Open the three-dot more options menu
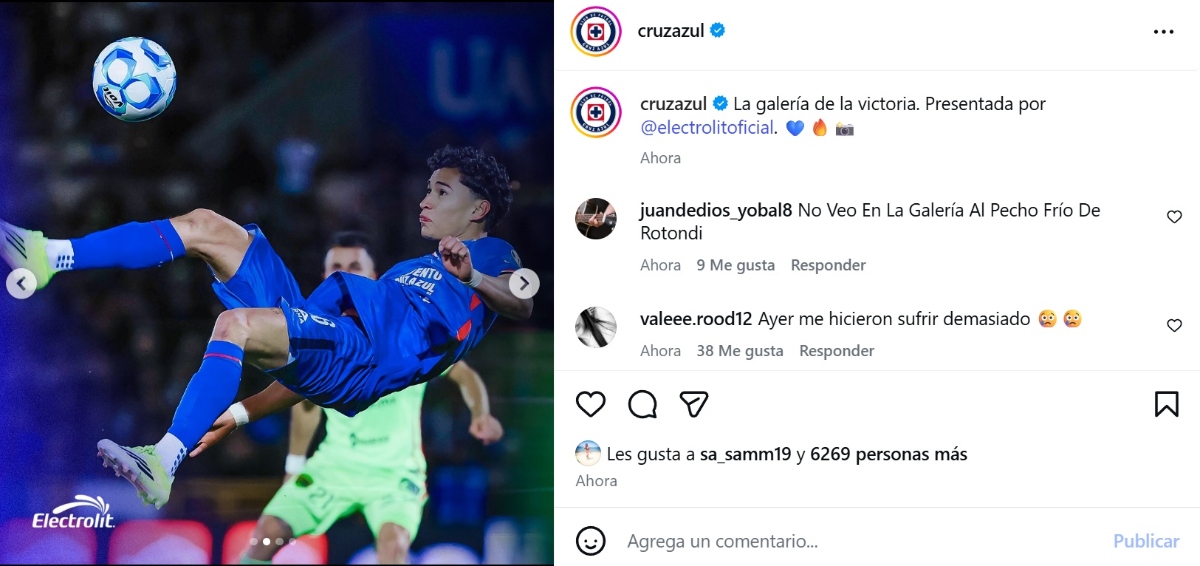The image size is (1200, 566). [1163, 32]
